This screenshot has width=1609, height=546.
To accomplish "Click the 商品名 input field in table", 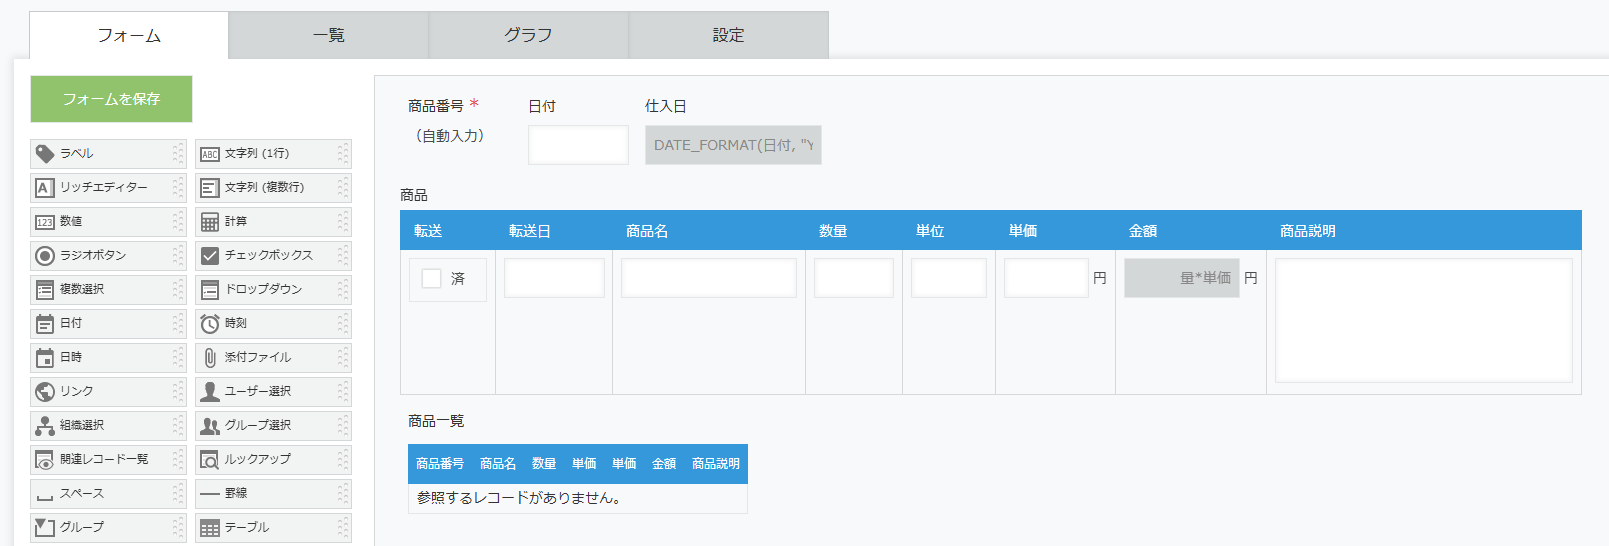I will pos(708,278).
